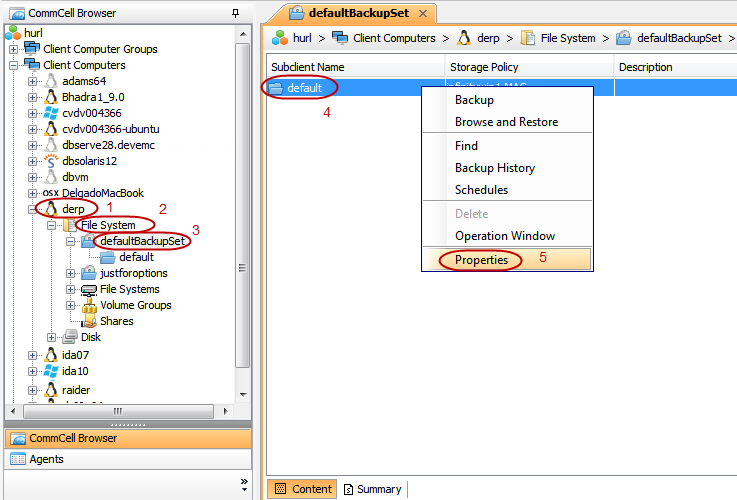This screenshot has height=500, width=737.
Task: Choose Properties from the context menu
Action: (481, 260)
